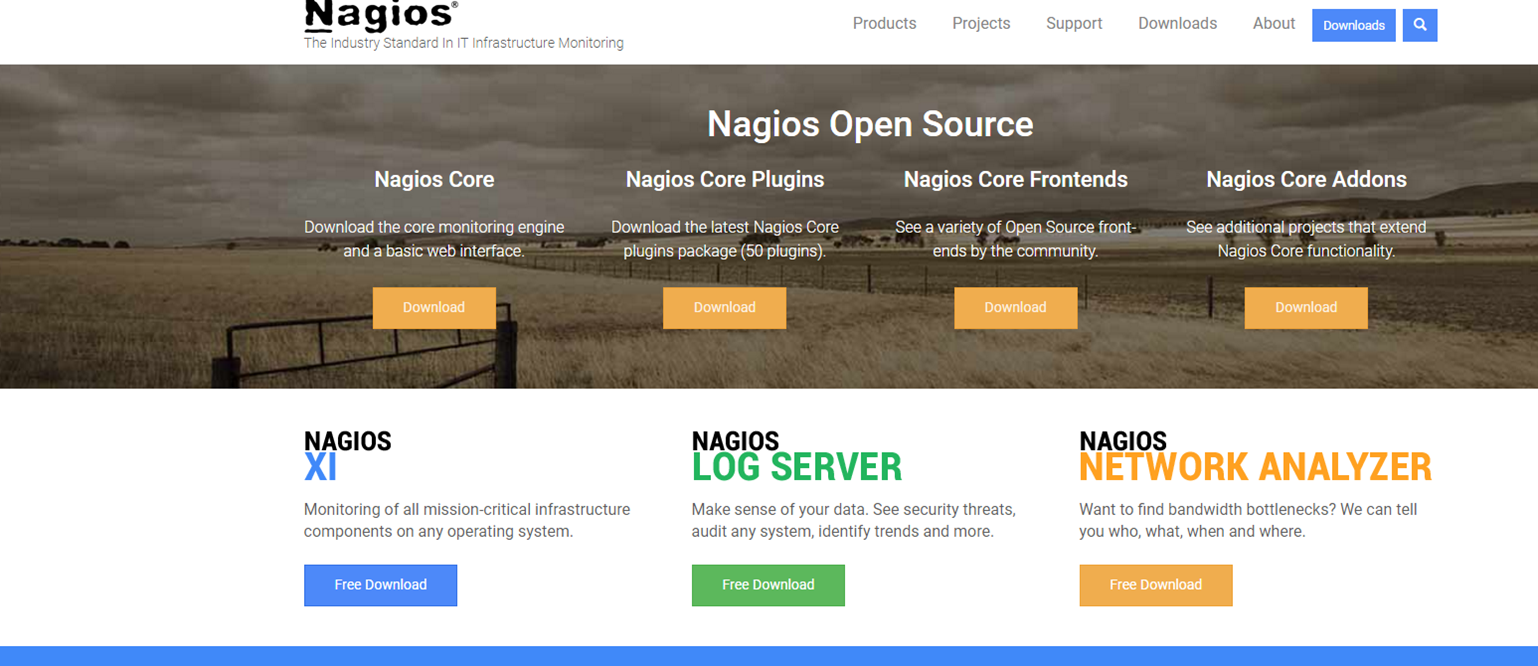This screenshot has width=1538, height=666.
Task: Click the Nagios Open Source title
Action: coord(870,124)
